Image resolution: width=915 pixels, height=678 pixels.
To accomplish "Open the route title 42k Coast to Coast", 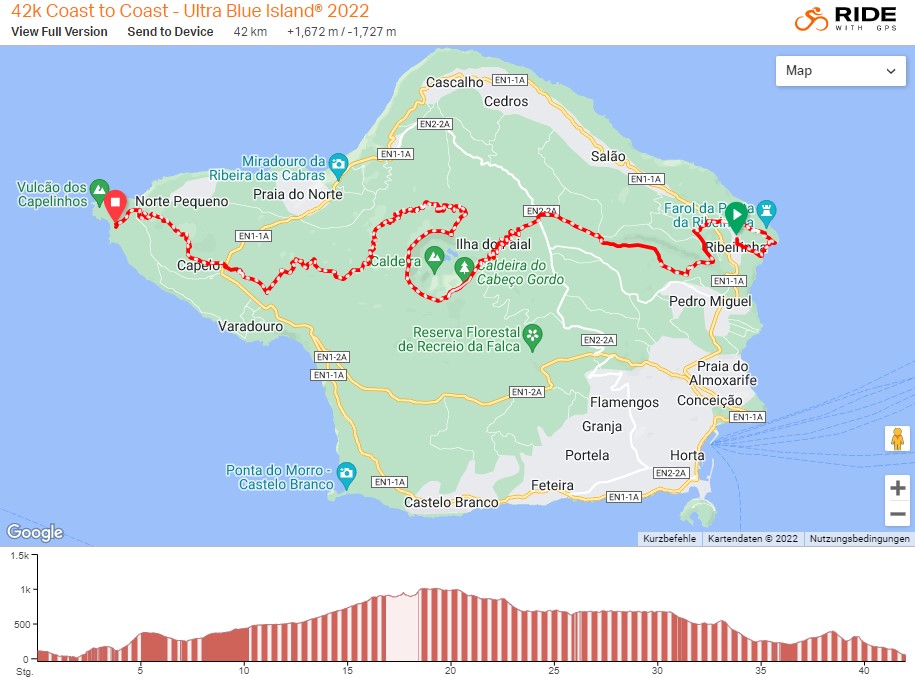I will (190, 11).
